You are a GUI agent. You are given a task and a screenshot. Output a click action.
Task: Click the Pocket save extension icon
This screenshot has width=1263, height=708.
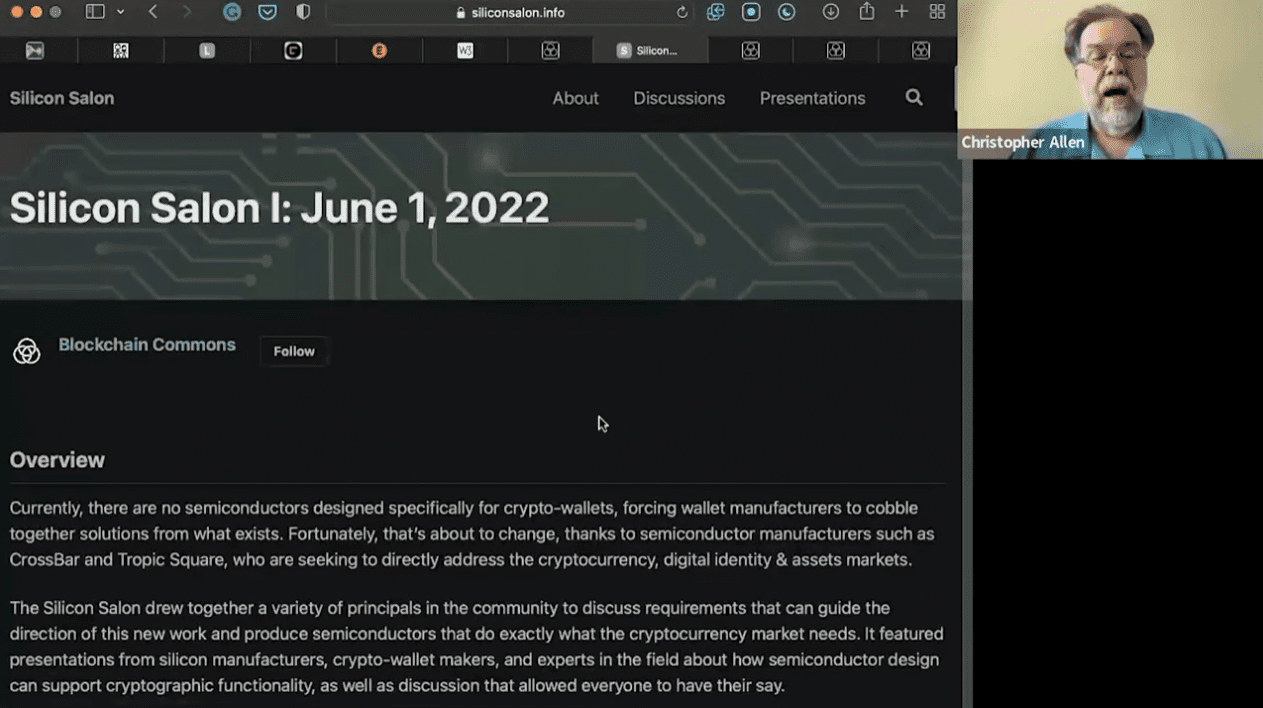click(267, 12)
